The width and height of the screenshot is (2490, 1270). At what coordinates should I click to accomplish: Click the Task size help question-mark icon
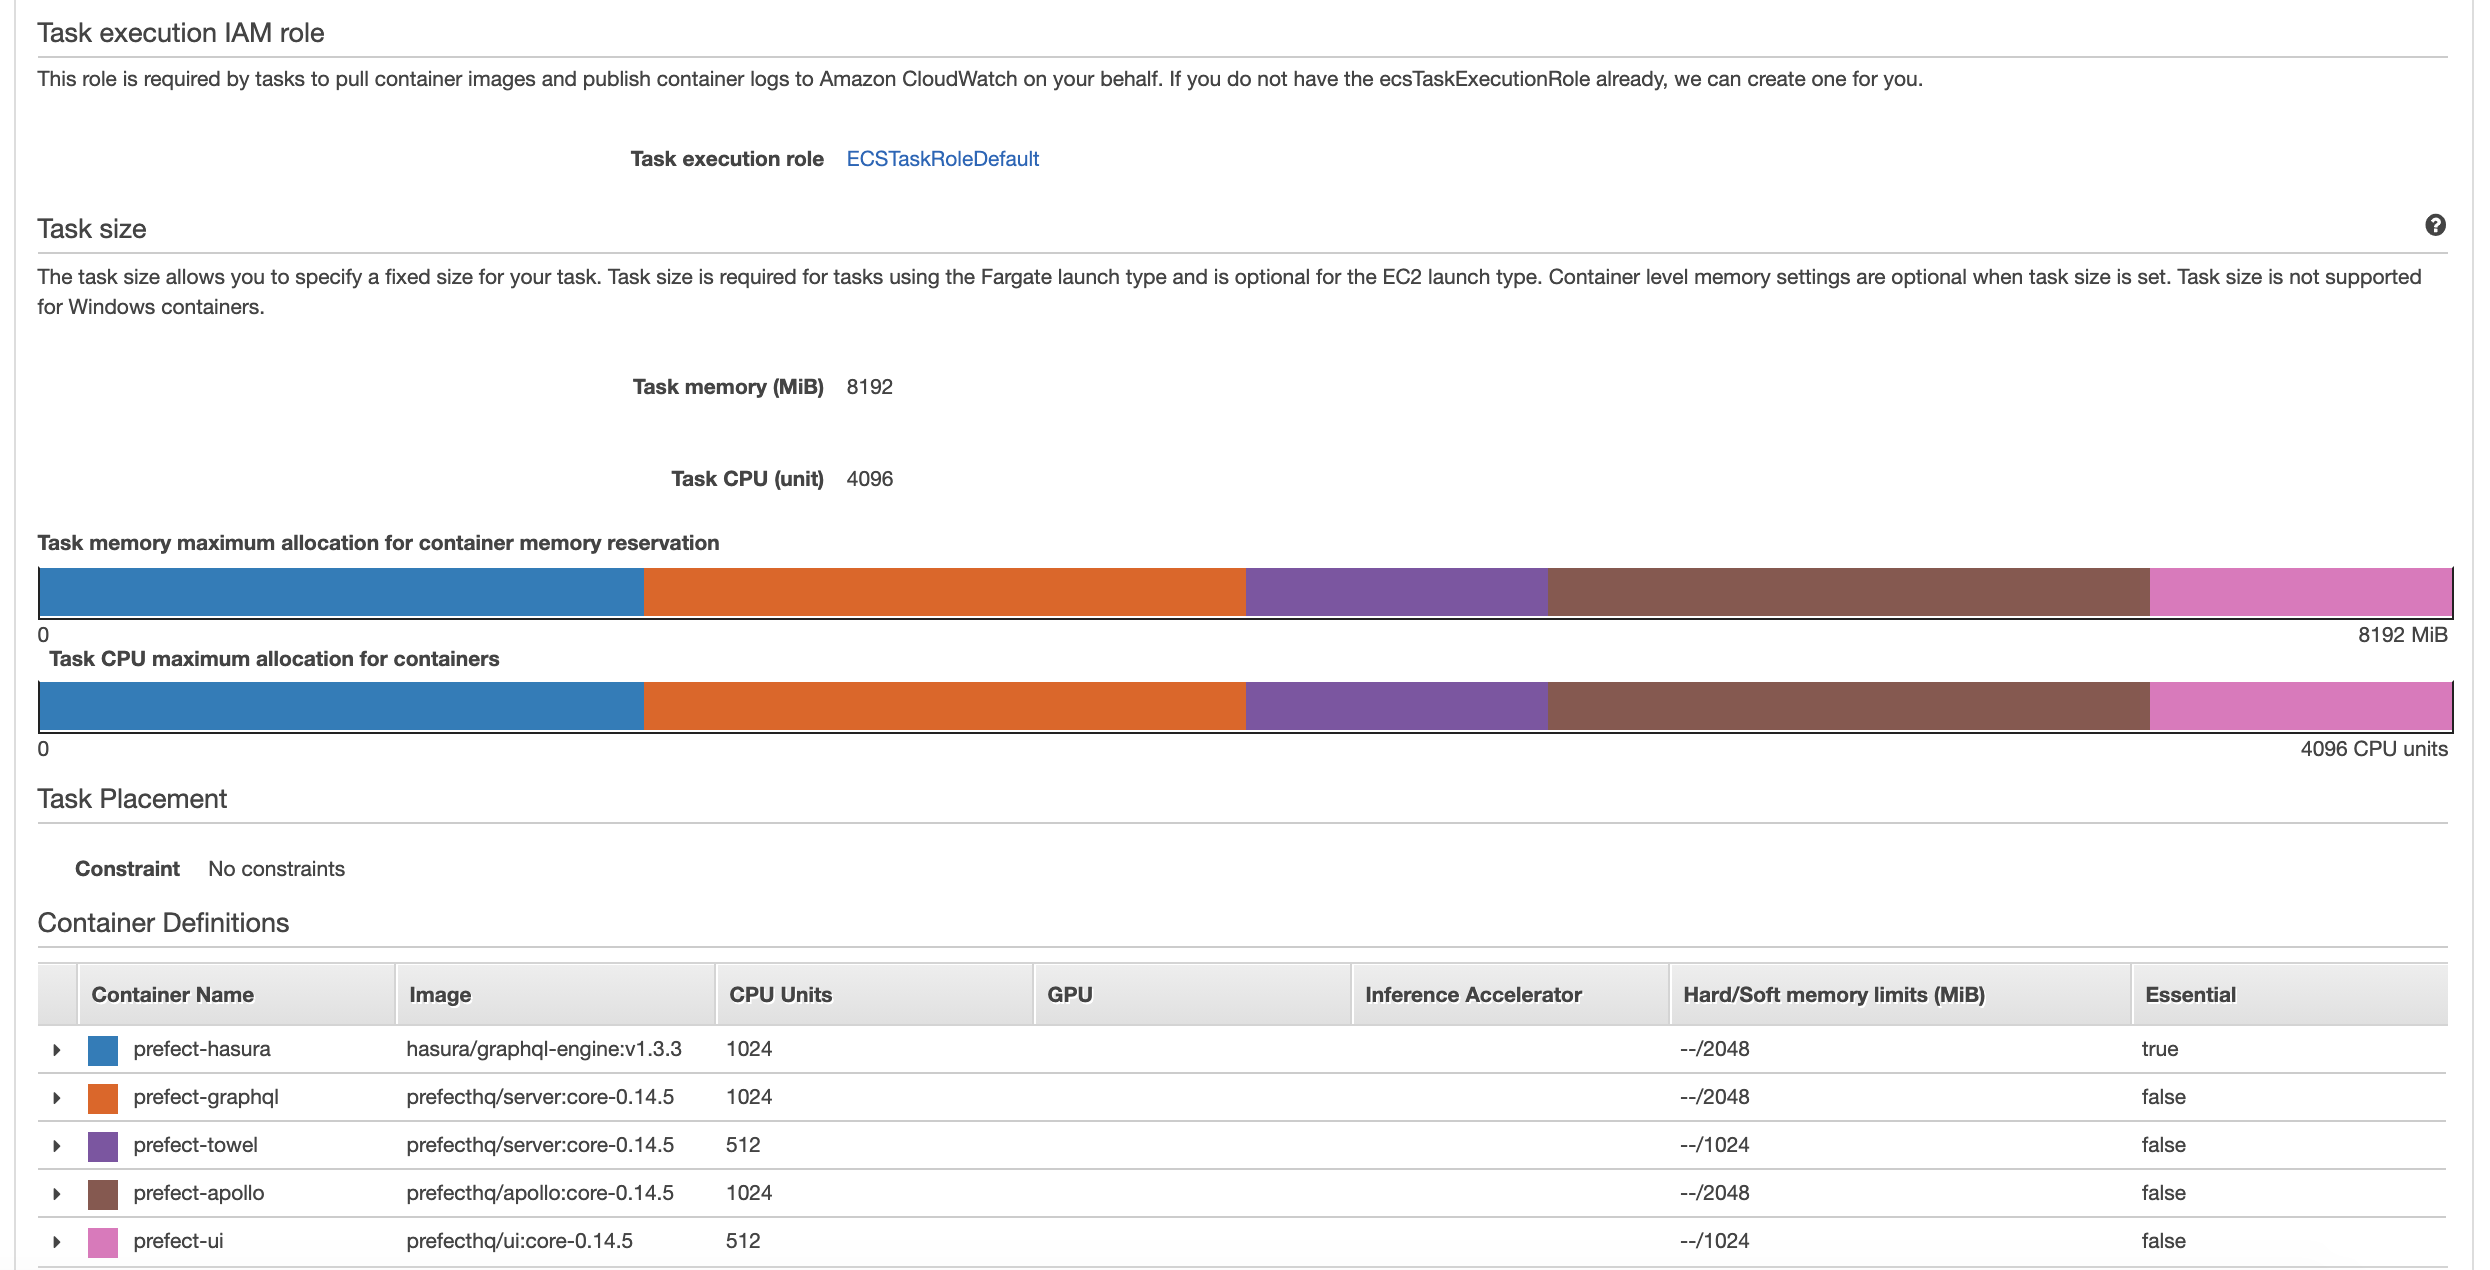pos(2435,225)
